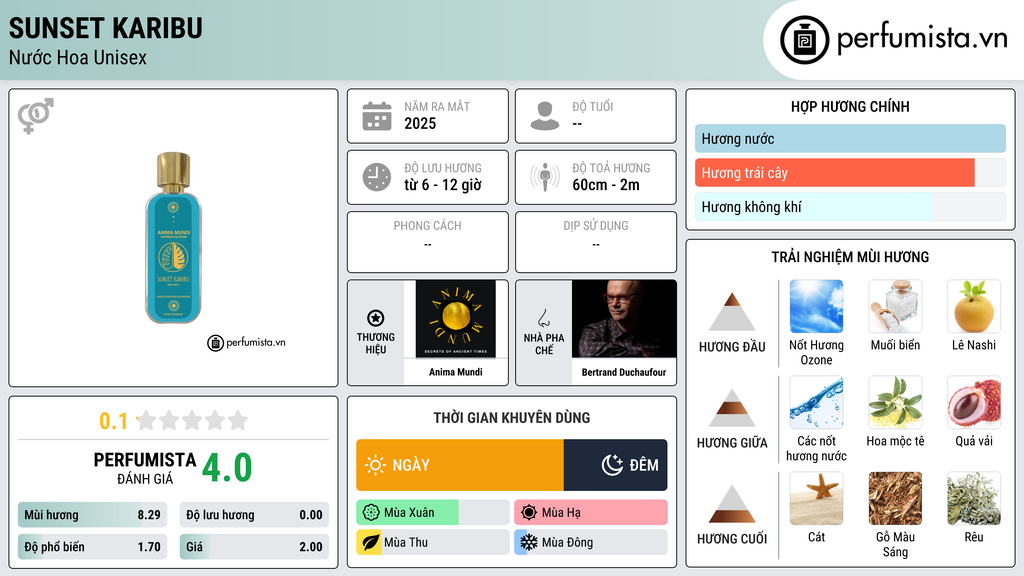This screenshot has height=576, width=1024.
Task: Click the Độ phổ biến 1.70 score bar
Action: coord(92,547)
